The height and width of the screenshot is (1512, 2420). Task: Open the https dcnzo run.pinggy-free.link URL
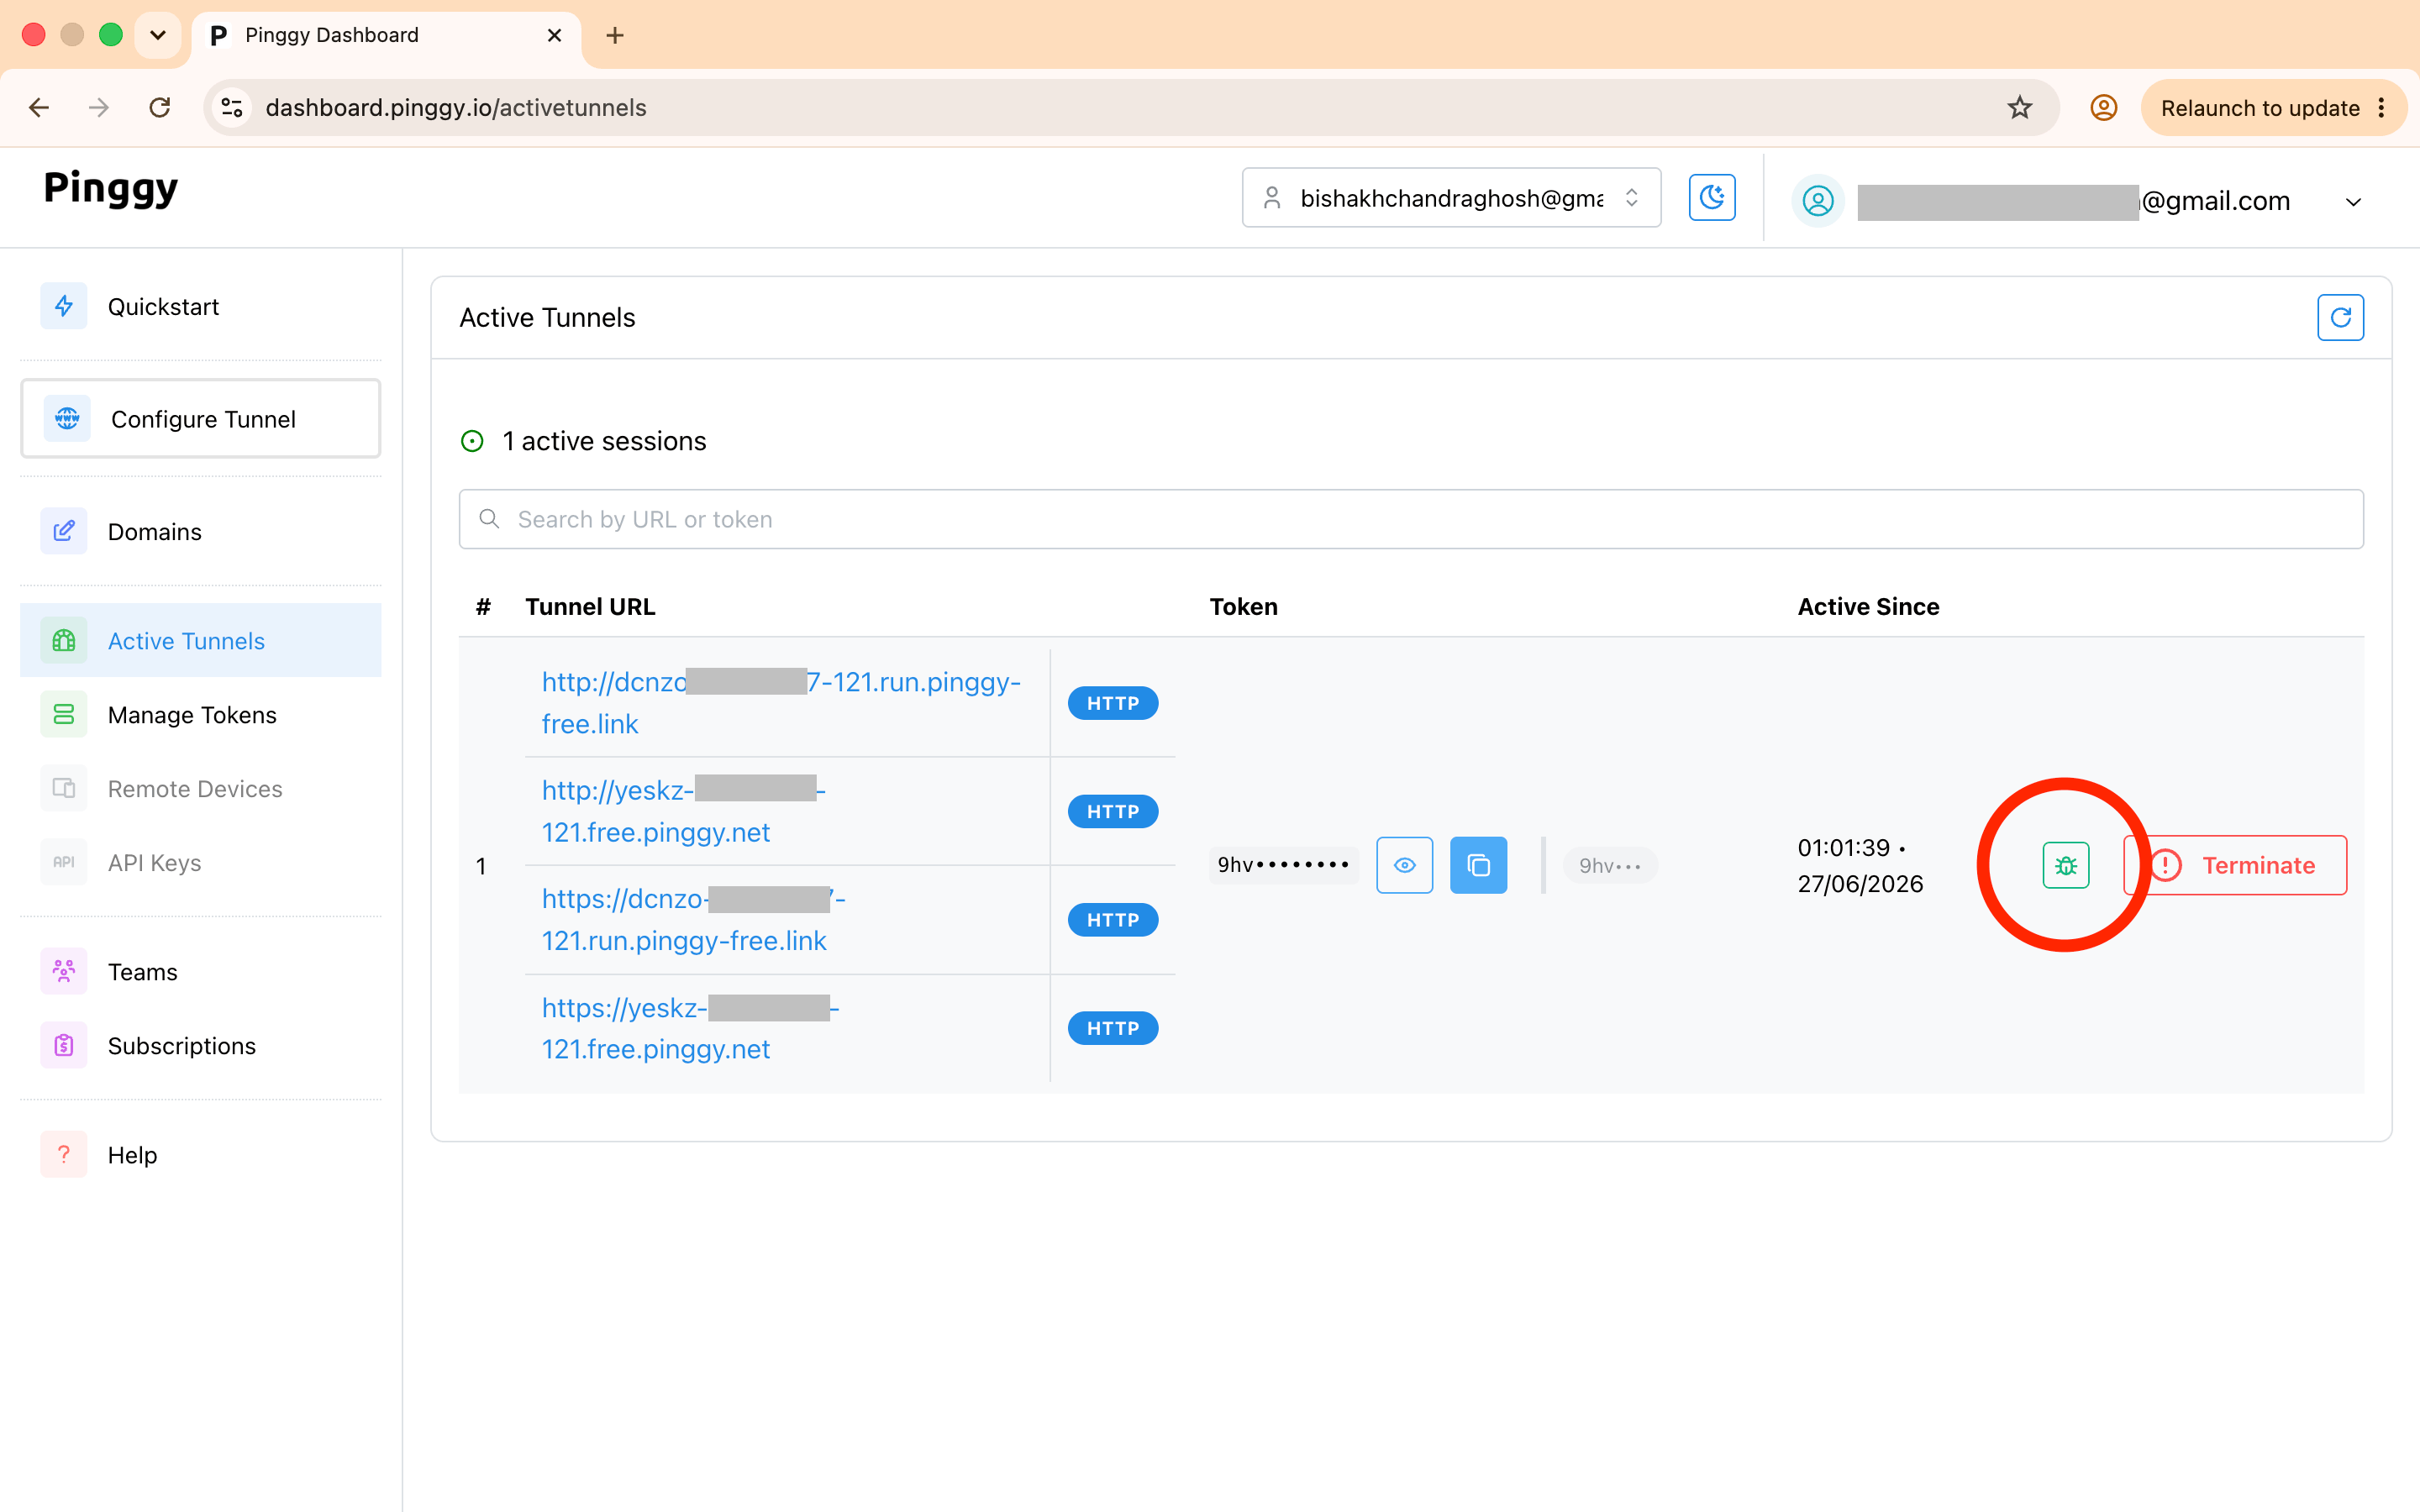694,920
